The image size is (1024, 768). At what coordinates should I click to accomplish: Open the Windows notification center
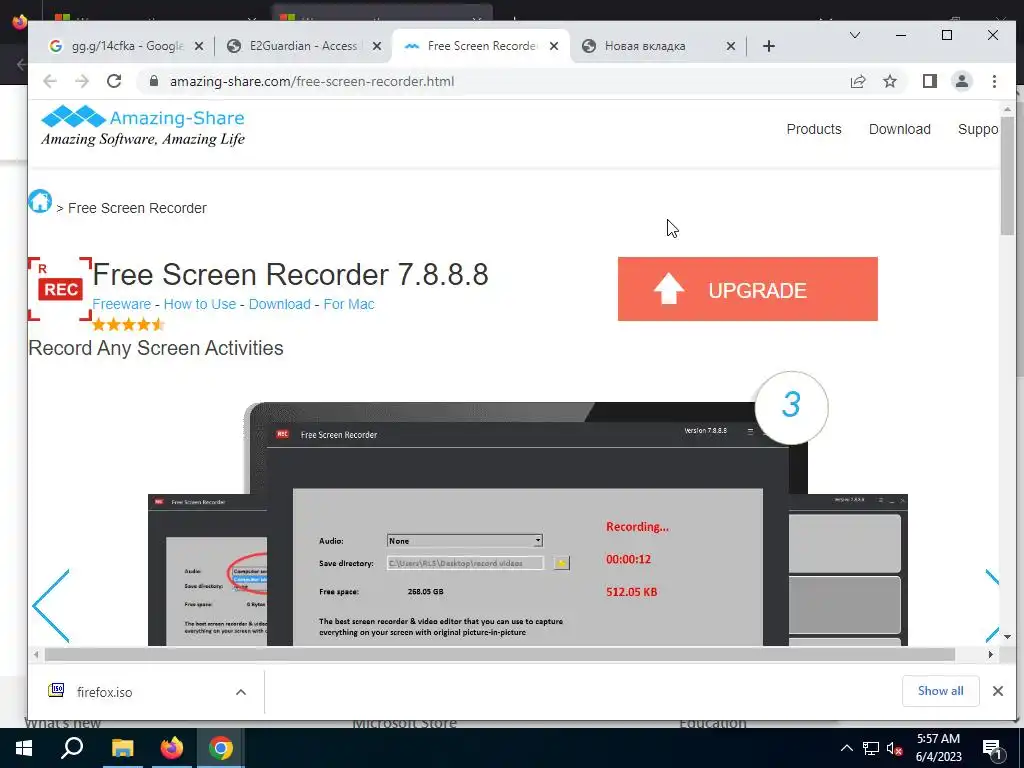992,748
